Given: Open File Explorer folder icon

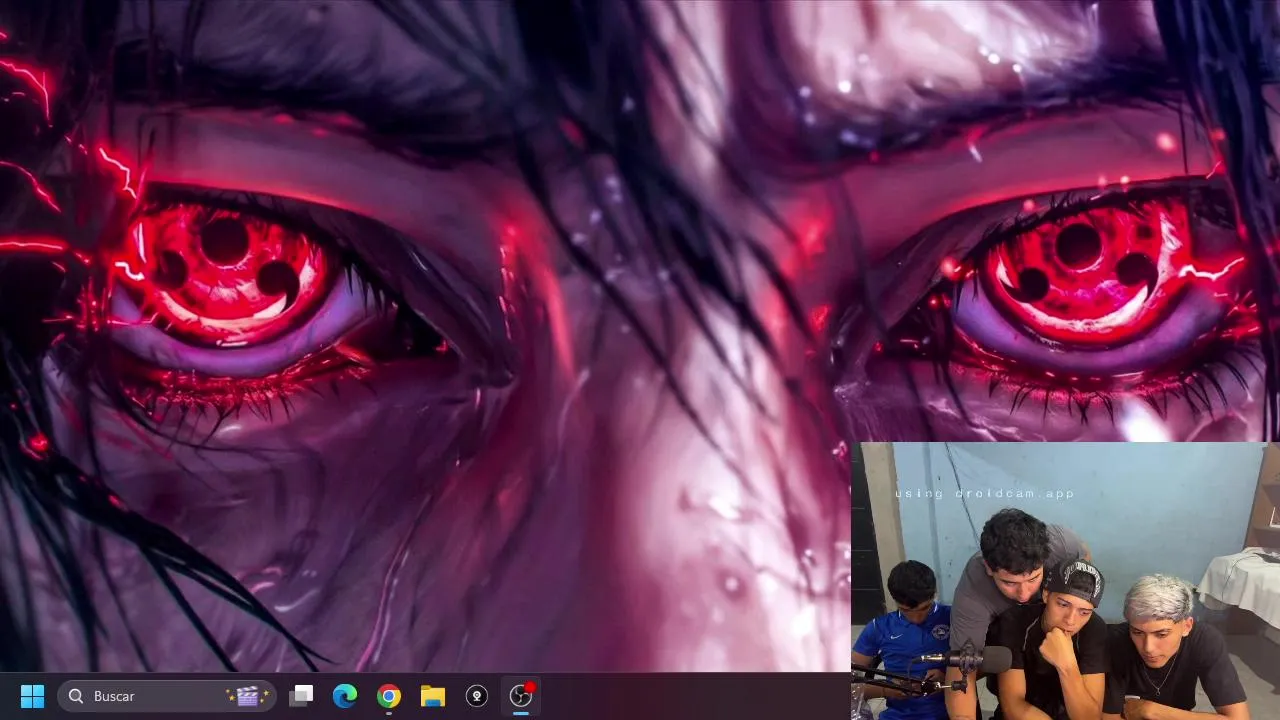Looking at the screenshot, I should (433, 696).
